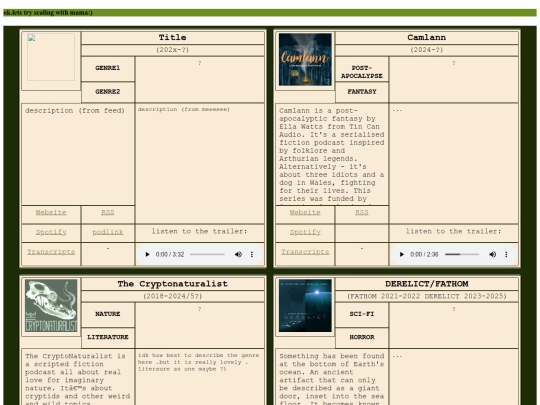The image size is (540, 405).
Task: Click the FATHOM 2021-2022 DERELICT 2023-2025 text
Action: [x=427, y=296]
